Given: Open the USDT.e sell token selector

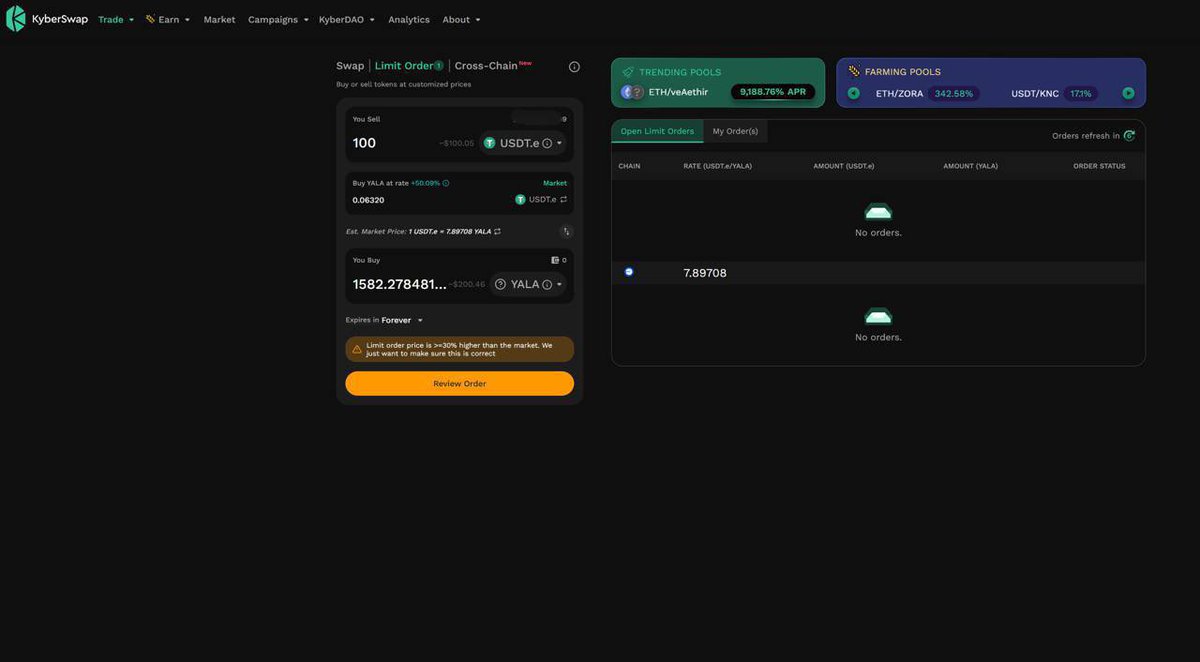Looking at the screenshot, I should tap(522, 143).
